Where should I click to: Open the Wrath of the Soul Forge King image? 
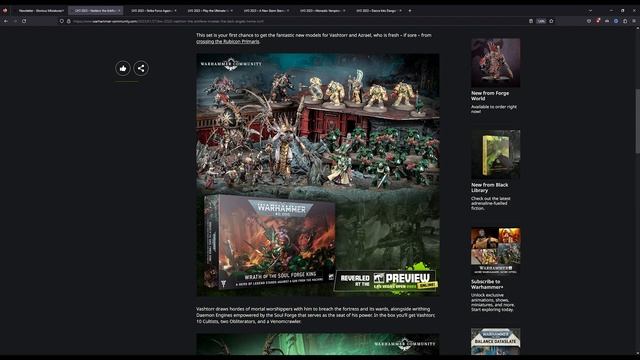point(318,175)
